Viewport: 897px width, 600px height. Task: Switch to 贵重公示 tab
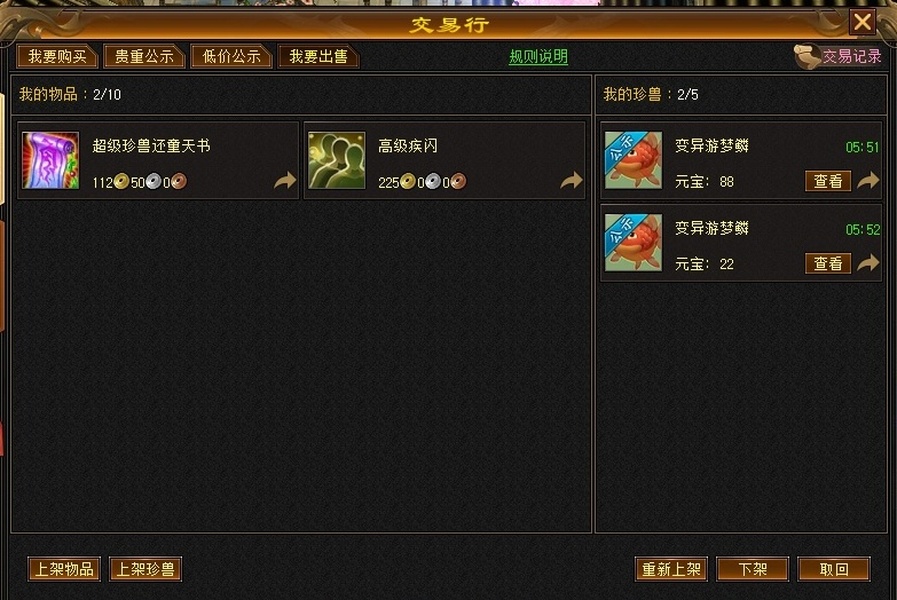point(144,57)
